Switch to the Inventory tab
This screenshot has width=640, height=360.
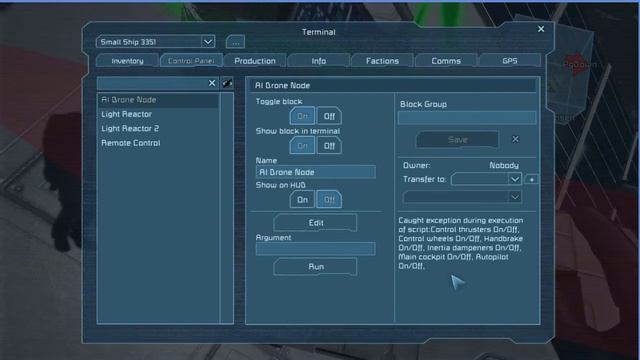(x=127, y=61)
